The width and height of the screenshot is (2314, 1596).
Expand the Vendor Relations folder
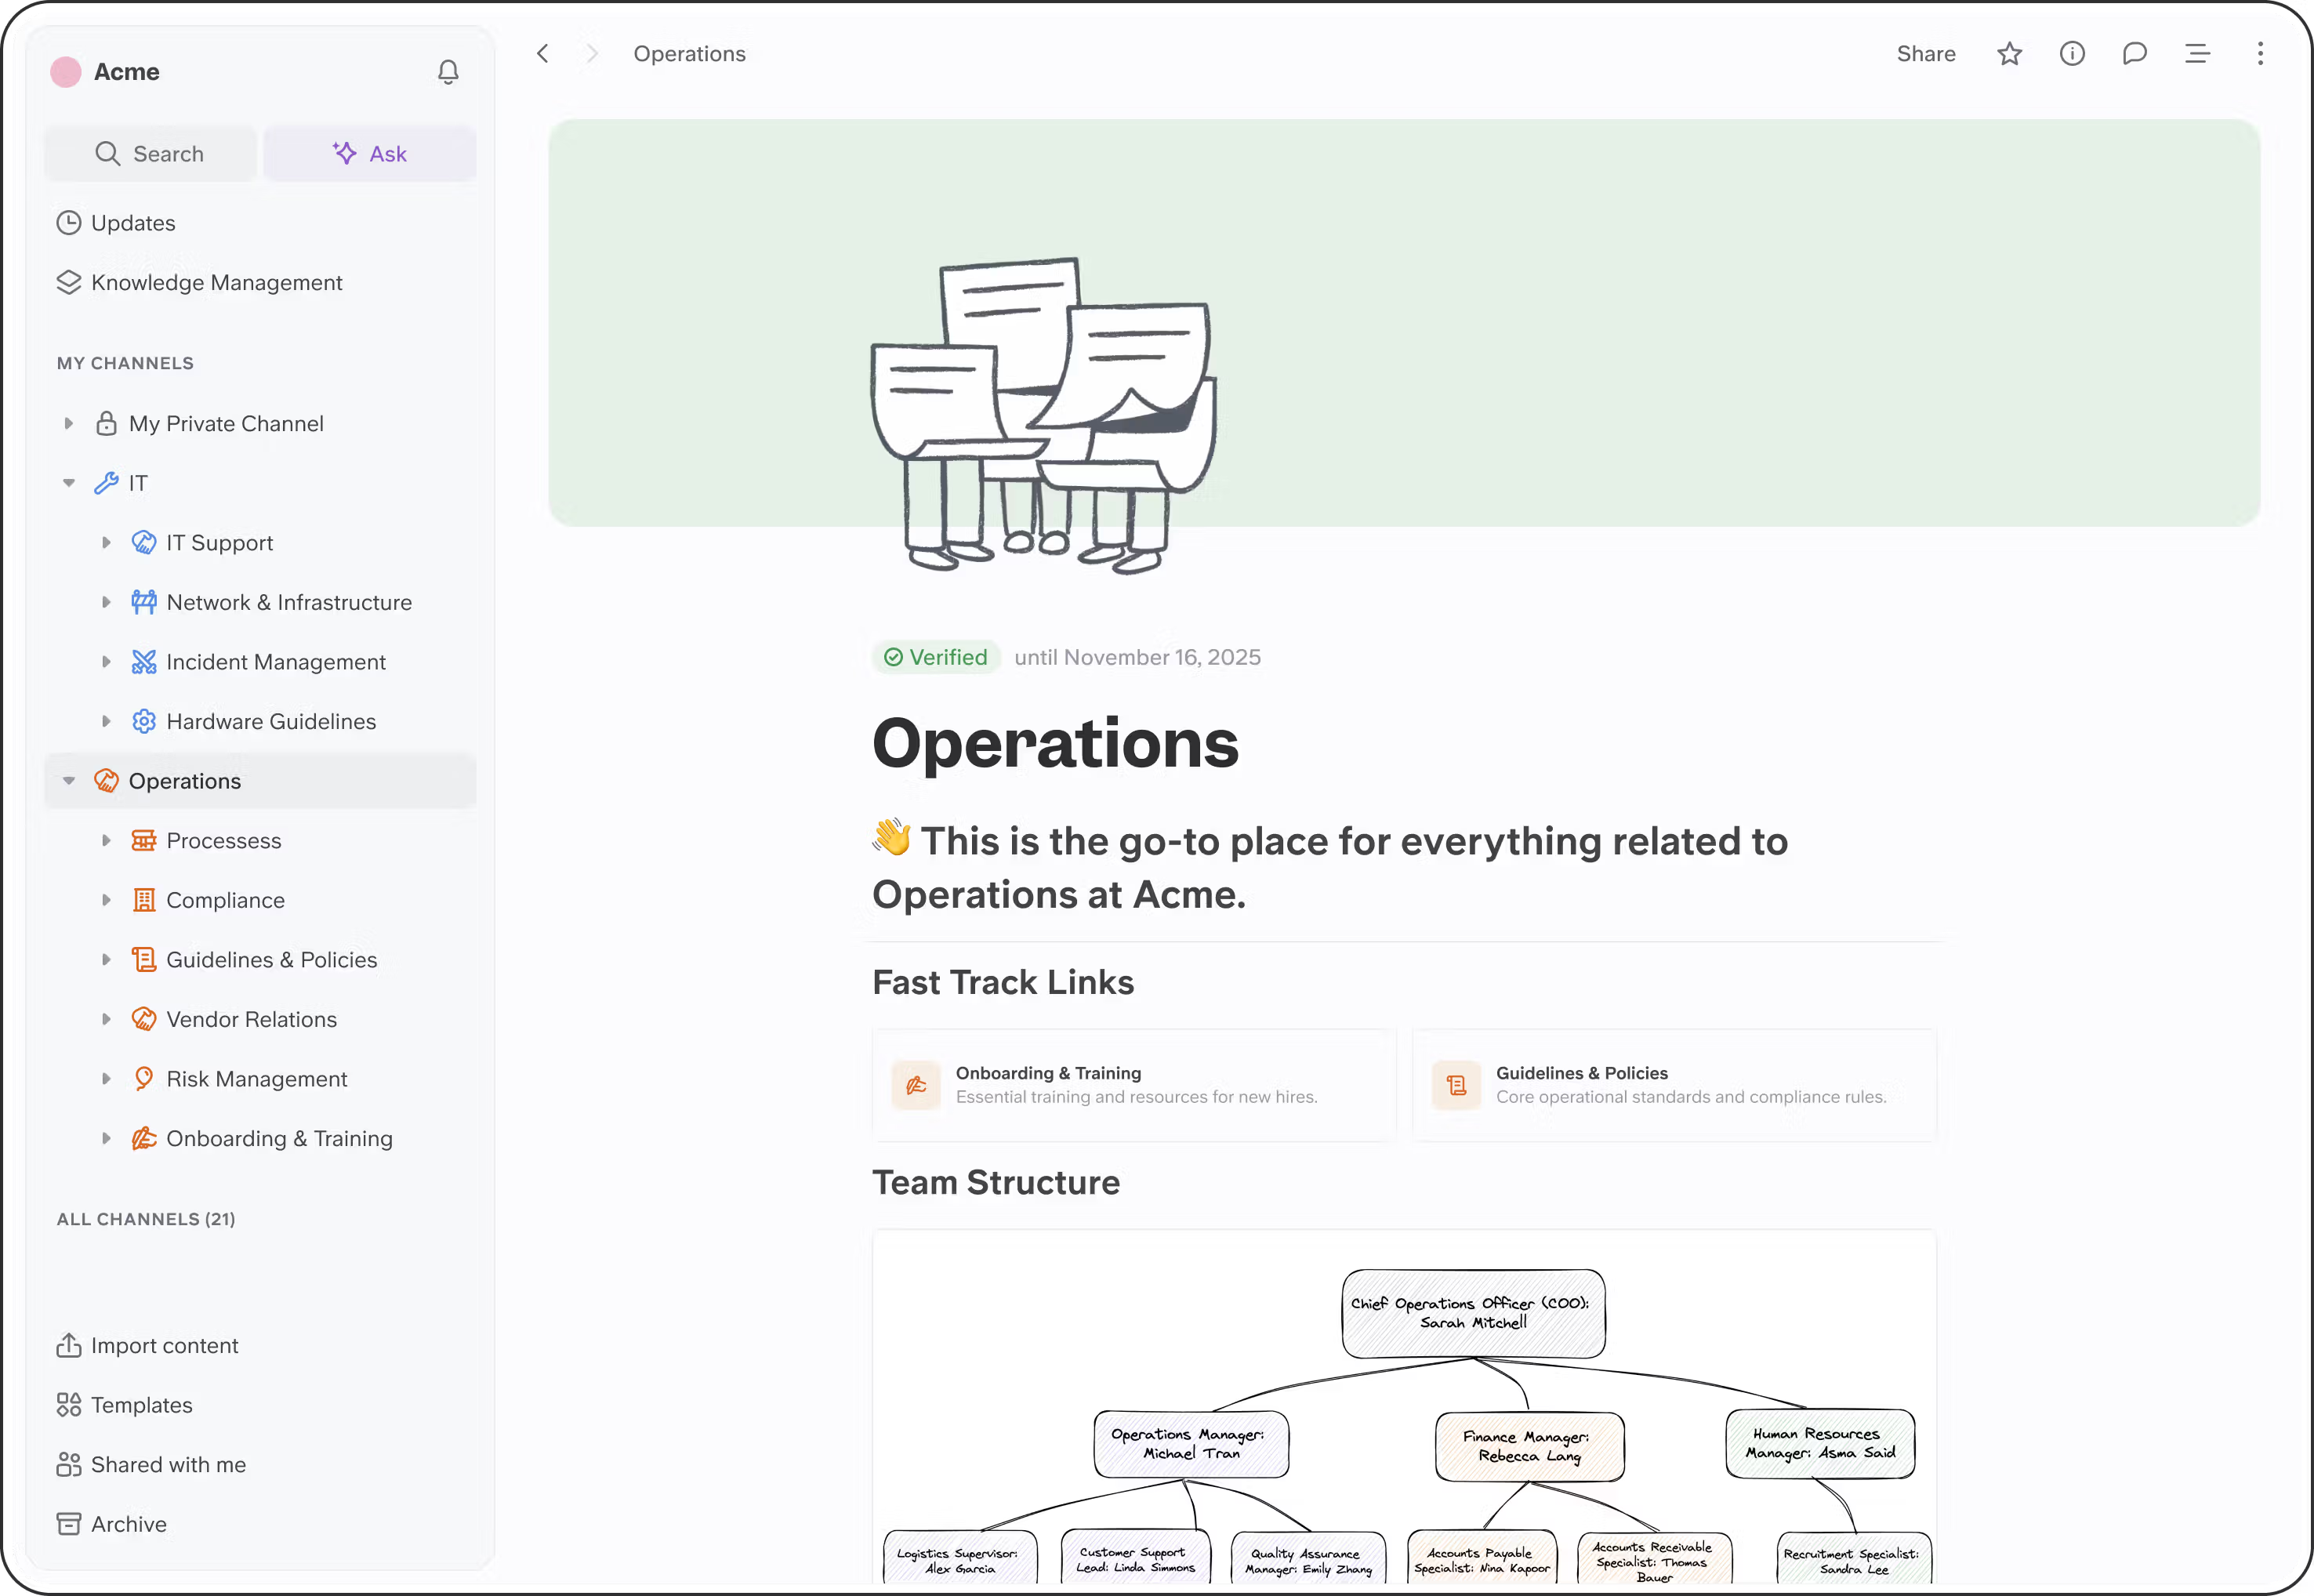(106, 1019)
